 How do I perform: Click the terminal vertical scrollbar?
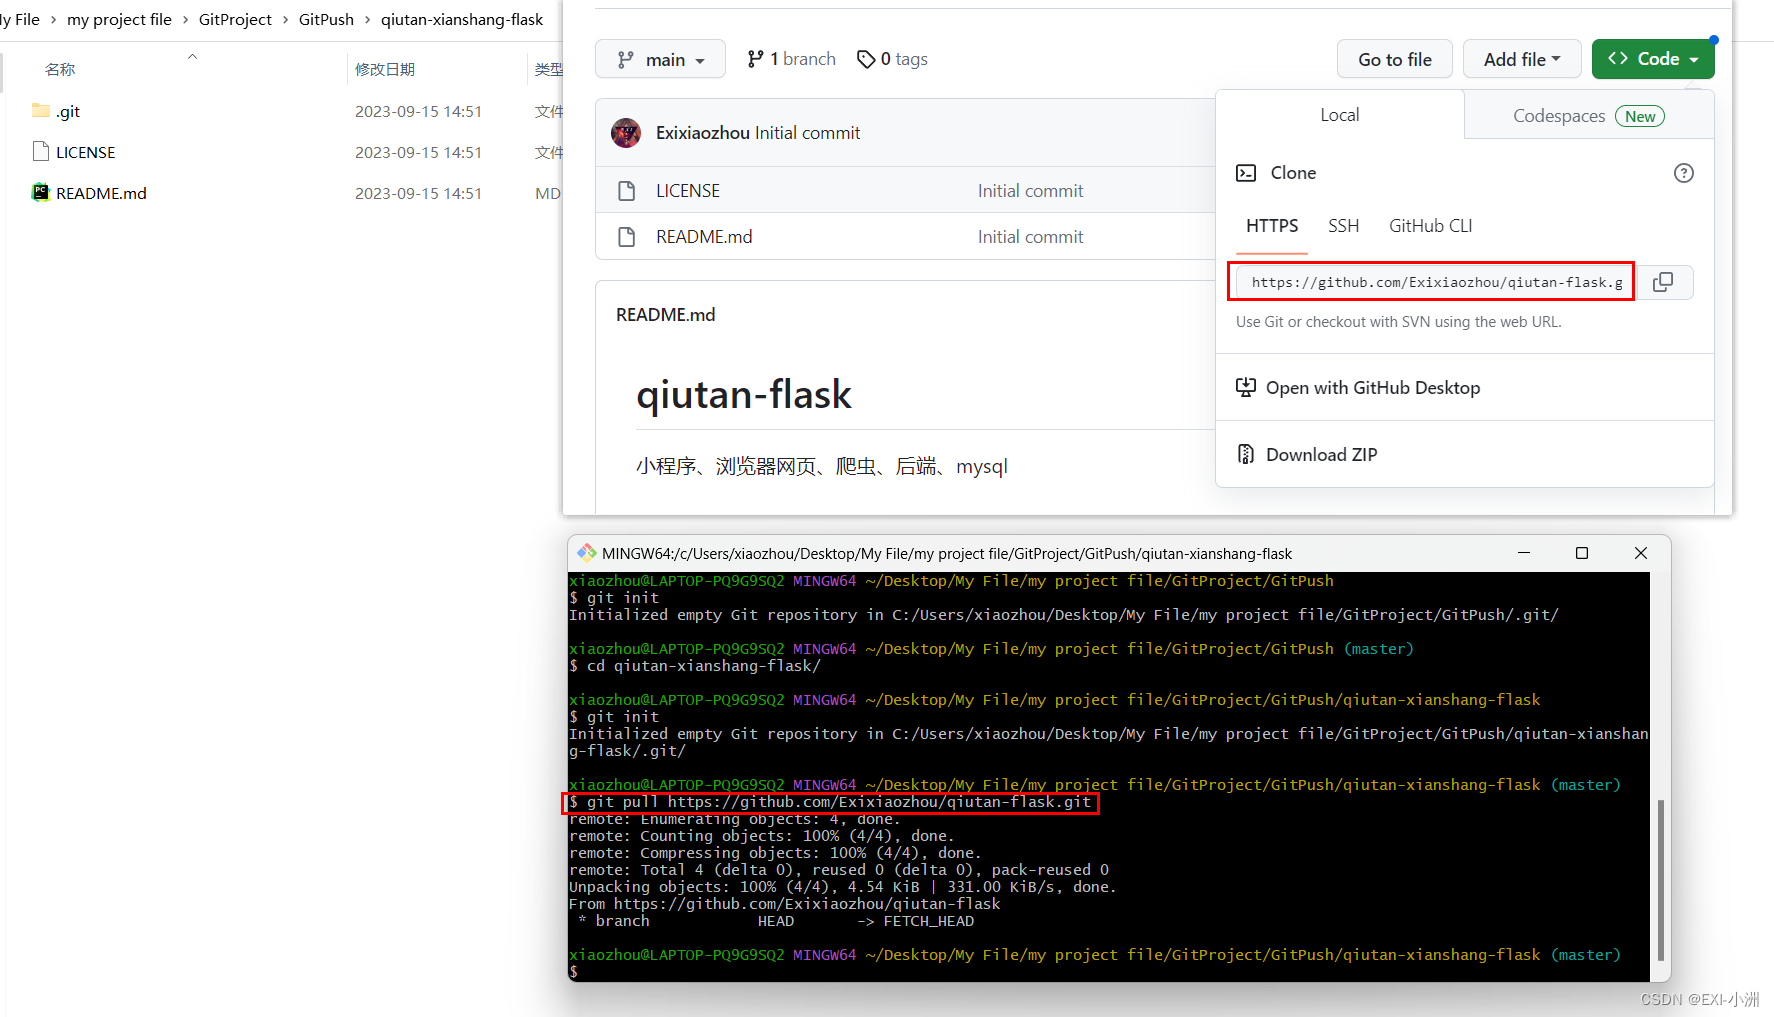pyautogui.click(x=1661, y=880)
